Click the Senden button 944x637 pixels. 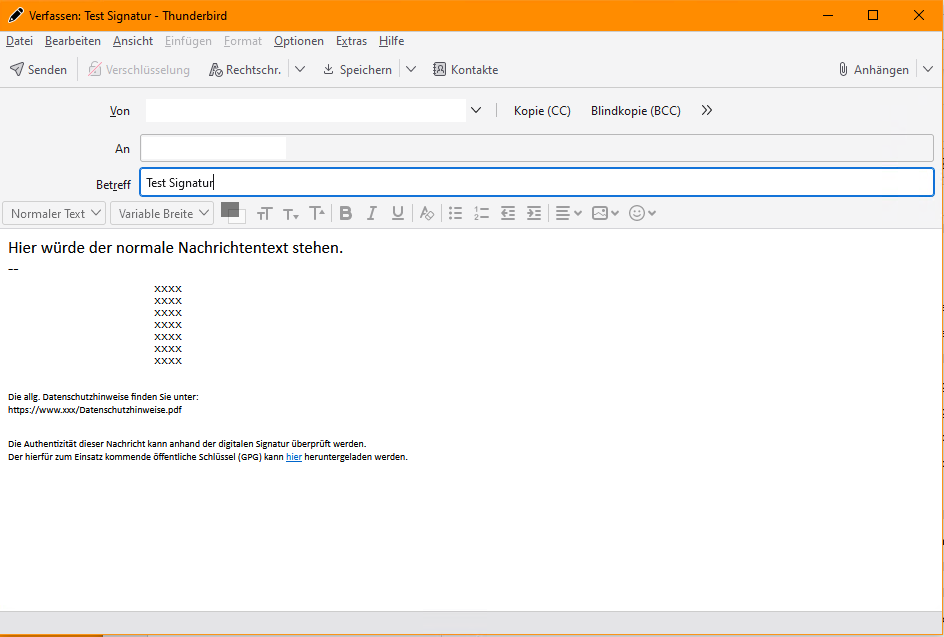pyautogui.click(x=39, y=70)
